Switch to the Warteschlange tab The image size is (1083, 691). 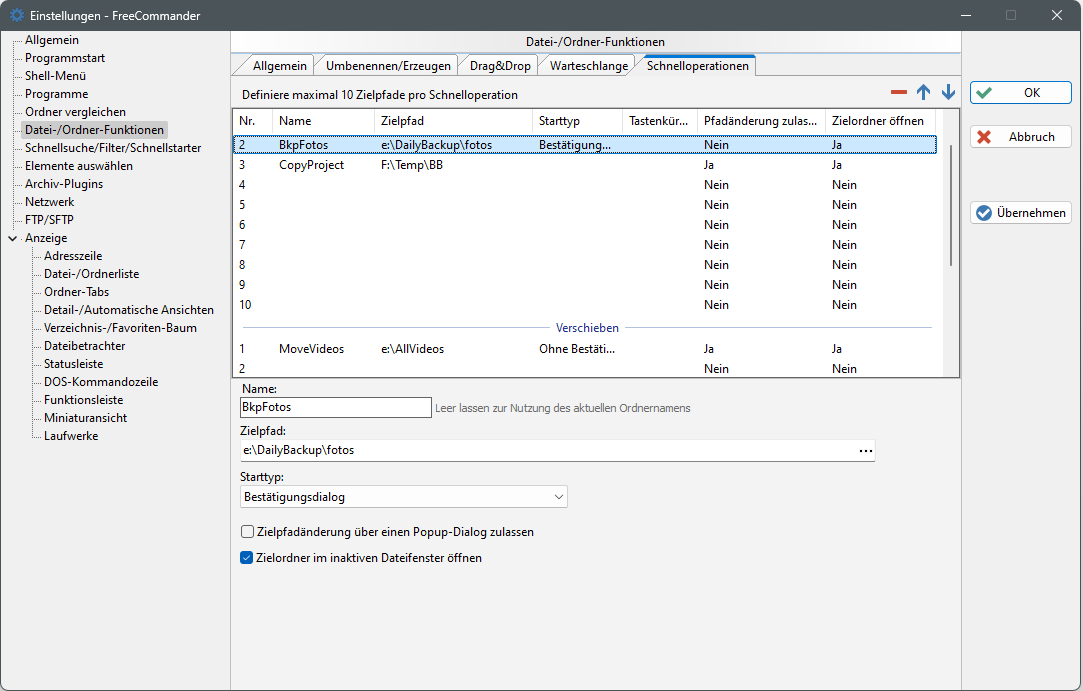[589, 66]
